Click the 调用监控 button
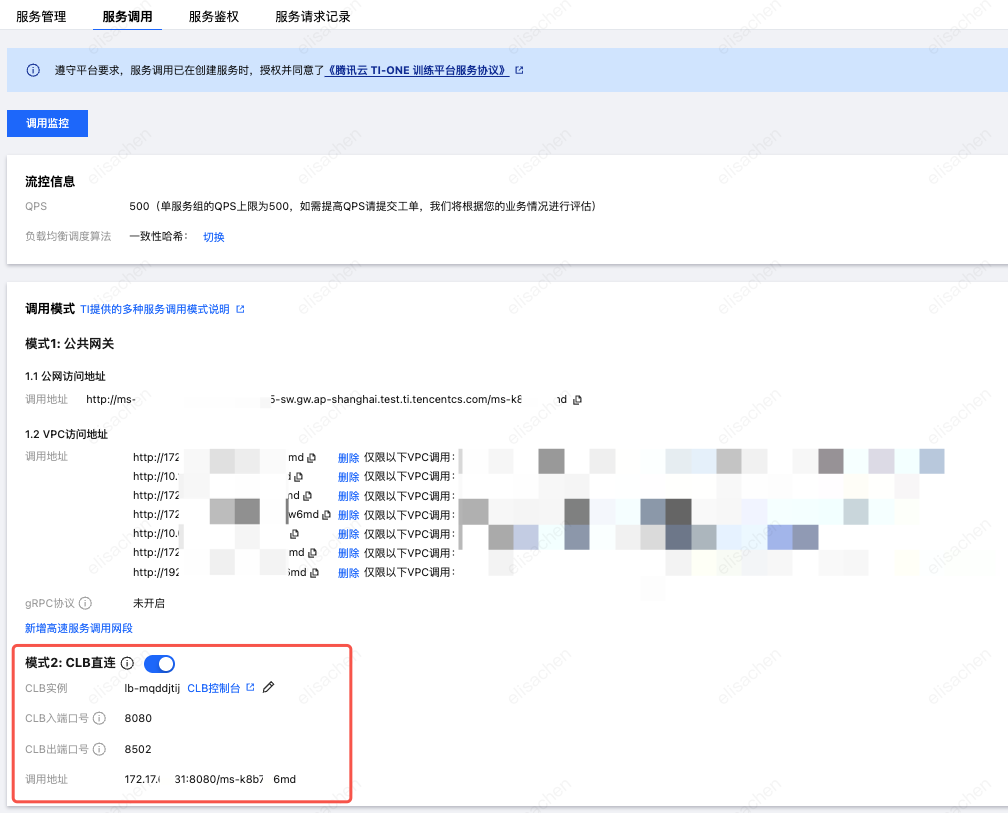Screen dimensions: 1008x813 (48, 123)
